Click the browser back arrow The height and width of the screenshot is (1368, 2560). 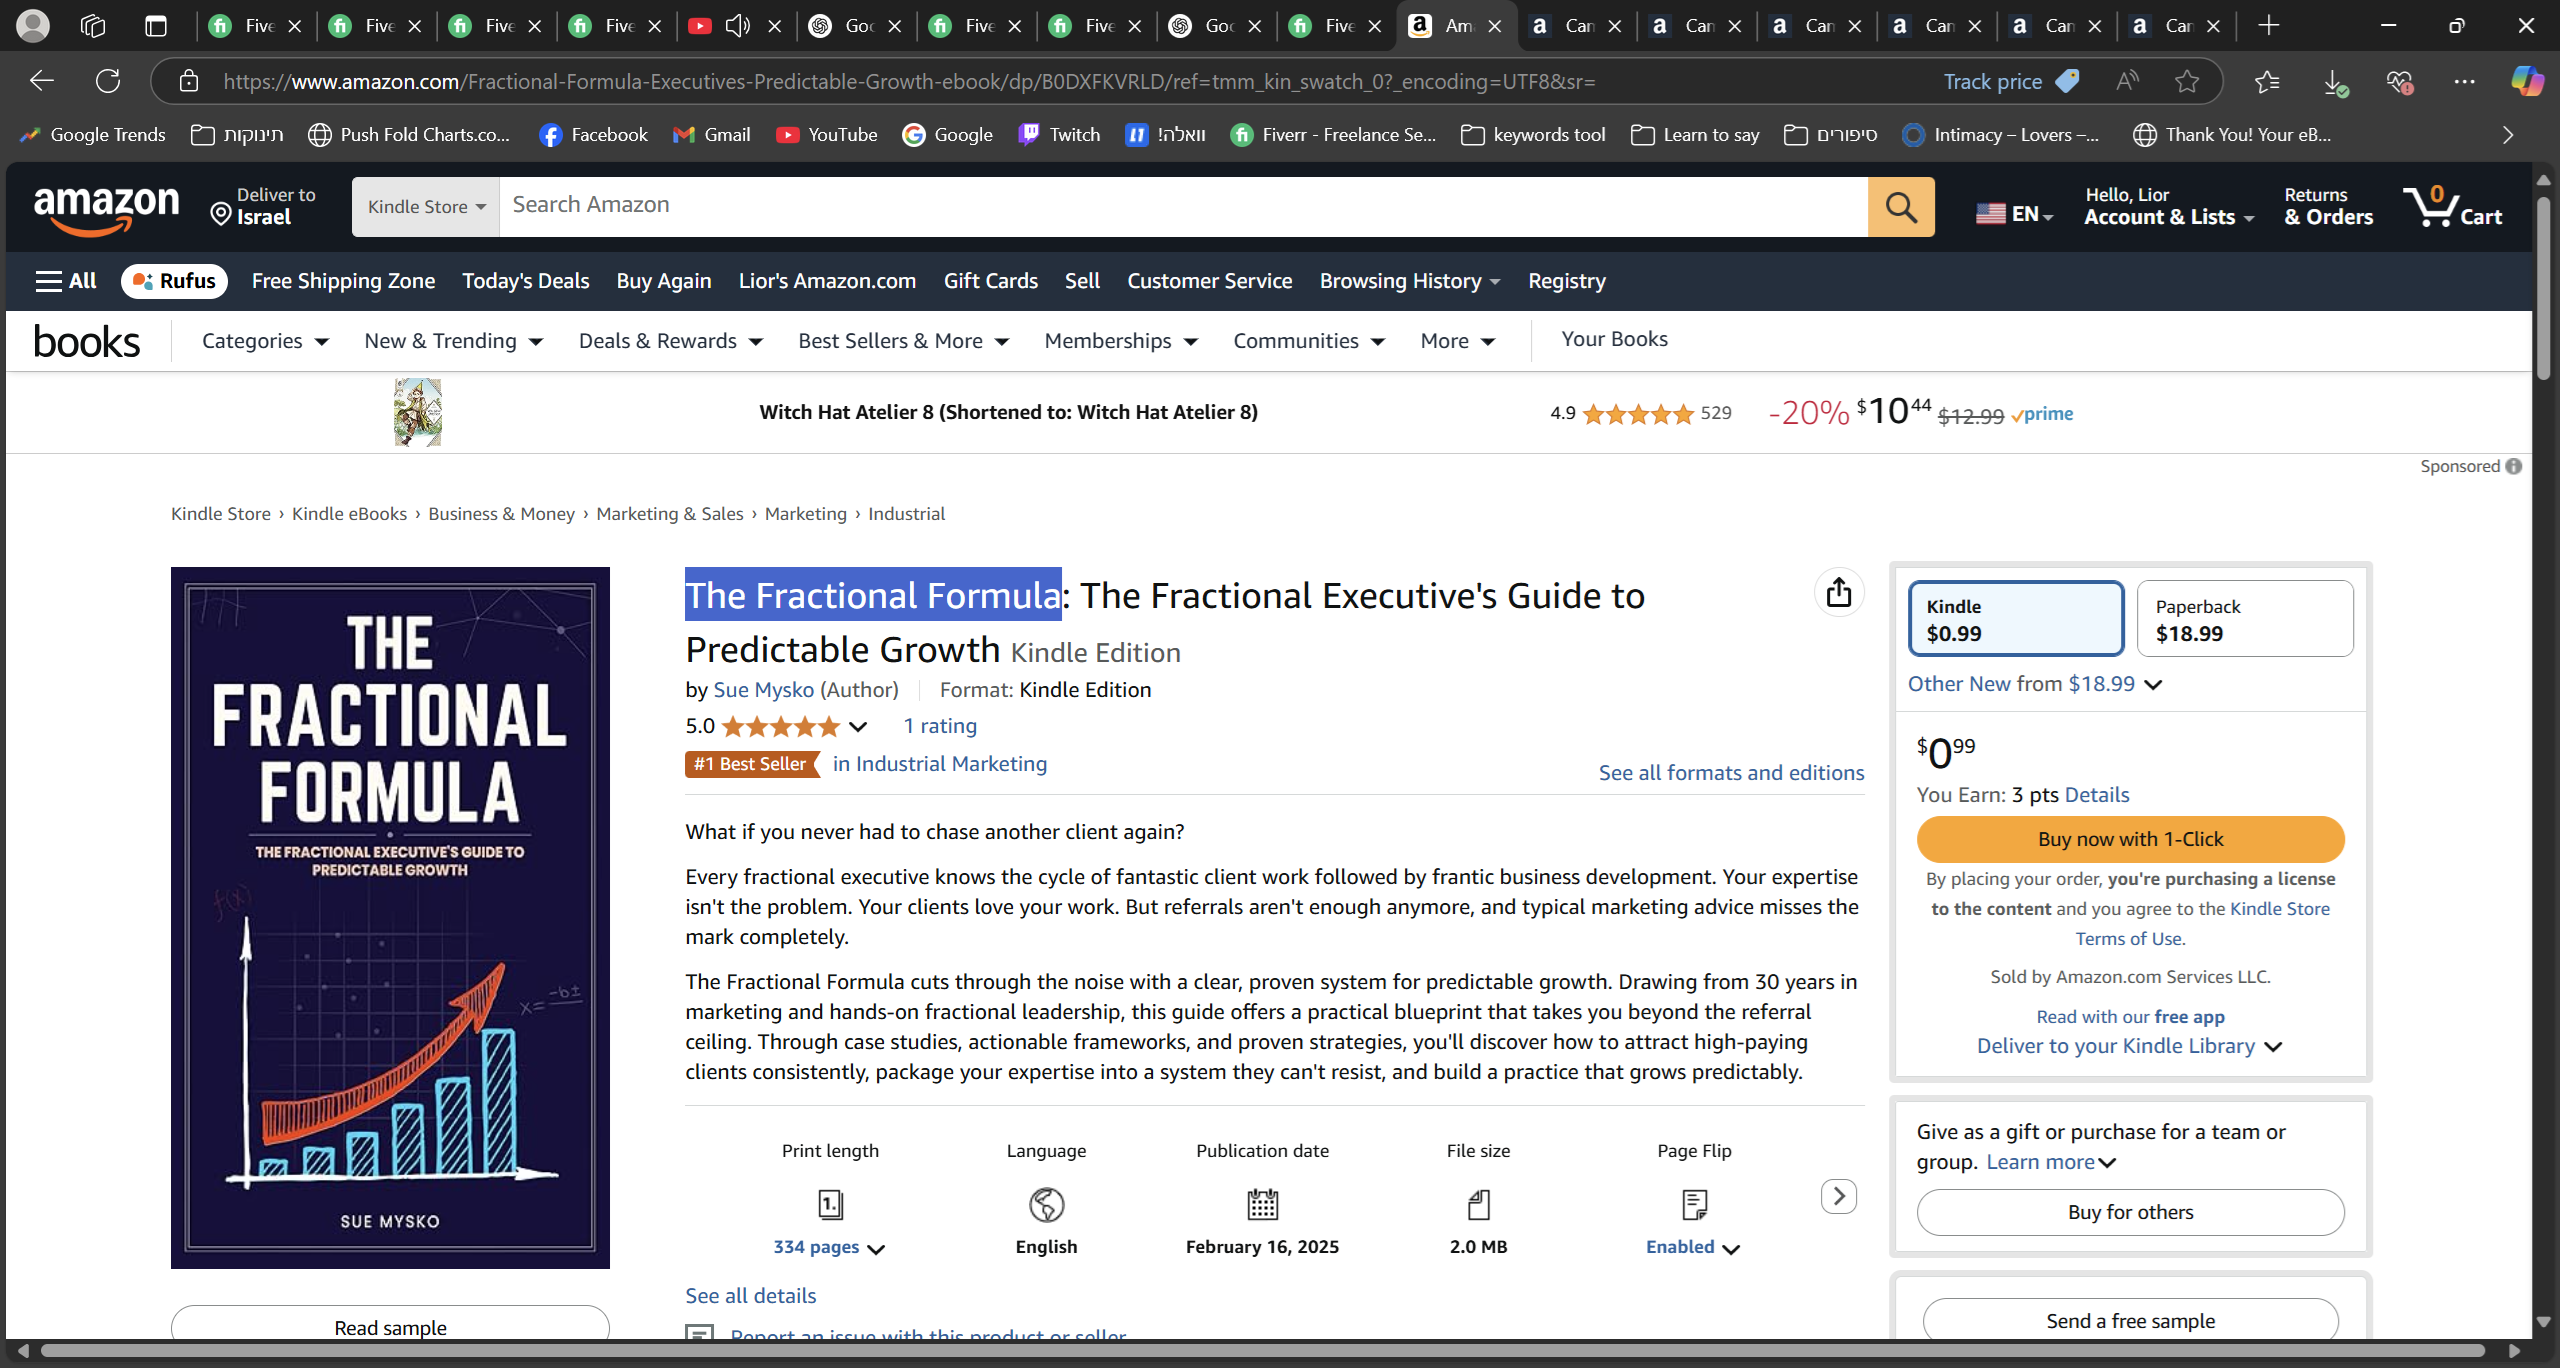pos(42,81)
